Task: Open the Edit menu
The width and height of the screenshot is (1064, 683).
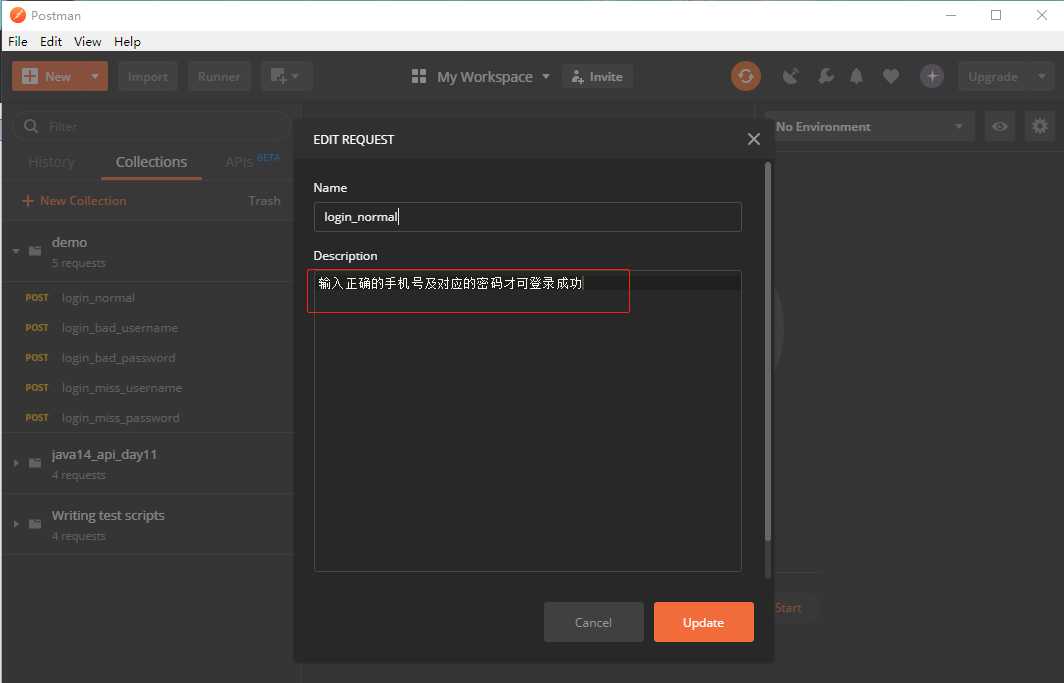Action: (x=51, y=41)
